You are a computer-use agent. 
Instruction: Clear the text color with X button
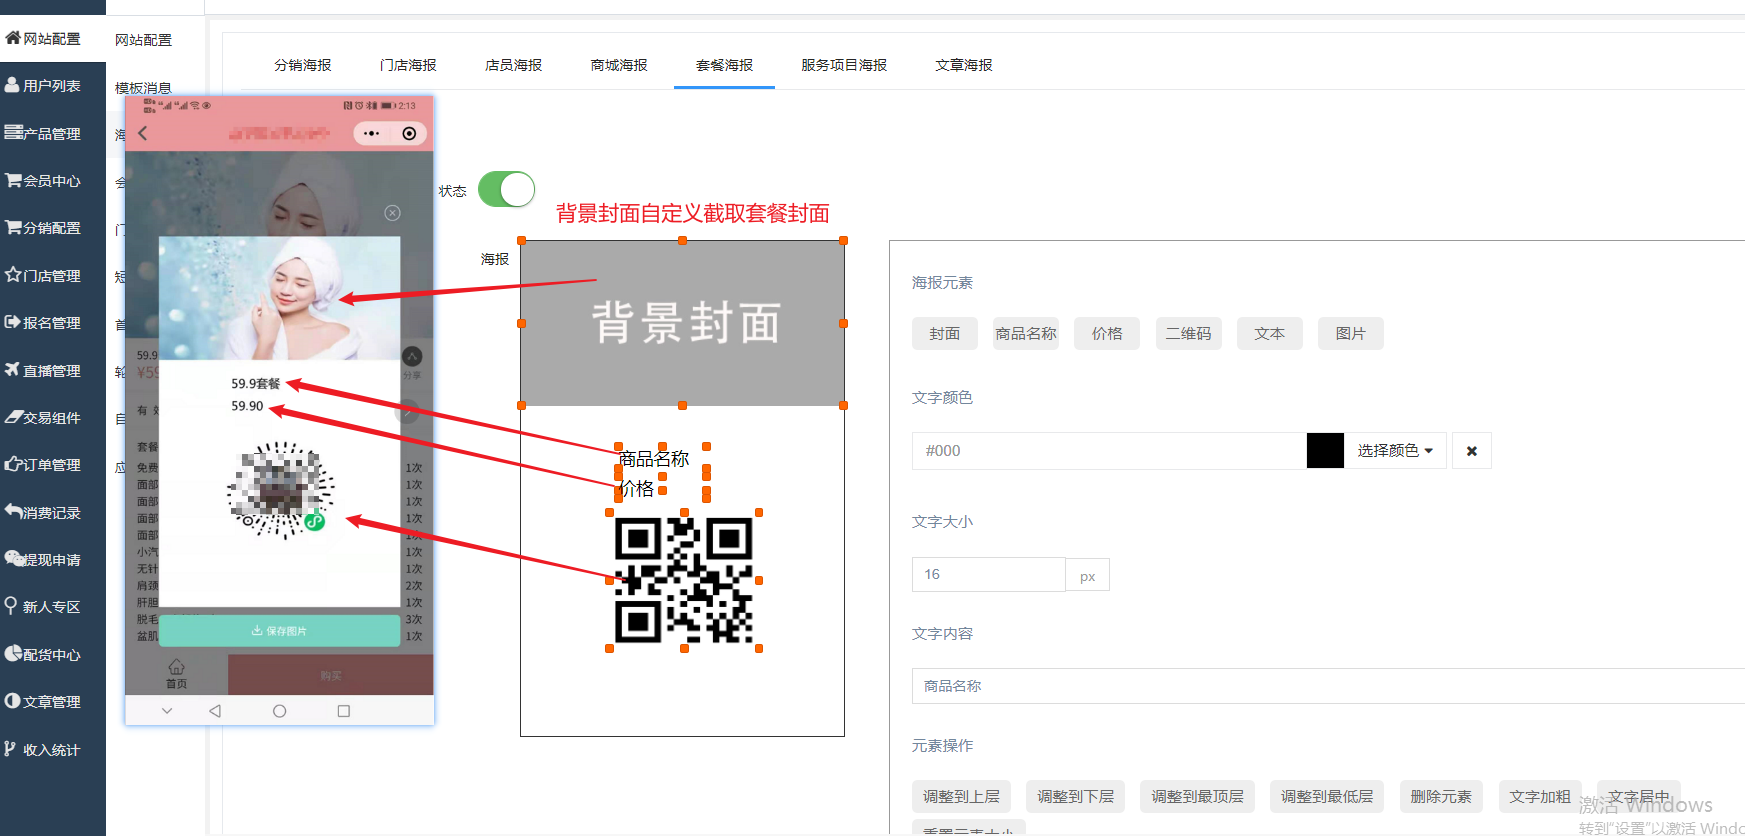tap(1472, 451)
